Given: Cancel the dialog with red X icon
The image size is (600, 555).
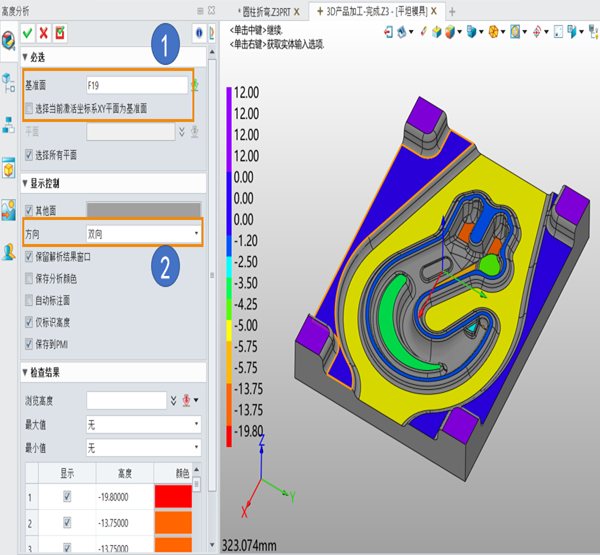Looking at the screenshot, I should click(x=44, y=33).
